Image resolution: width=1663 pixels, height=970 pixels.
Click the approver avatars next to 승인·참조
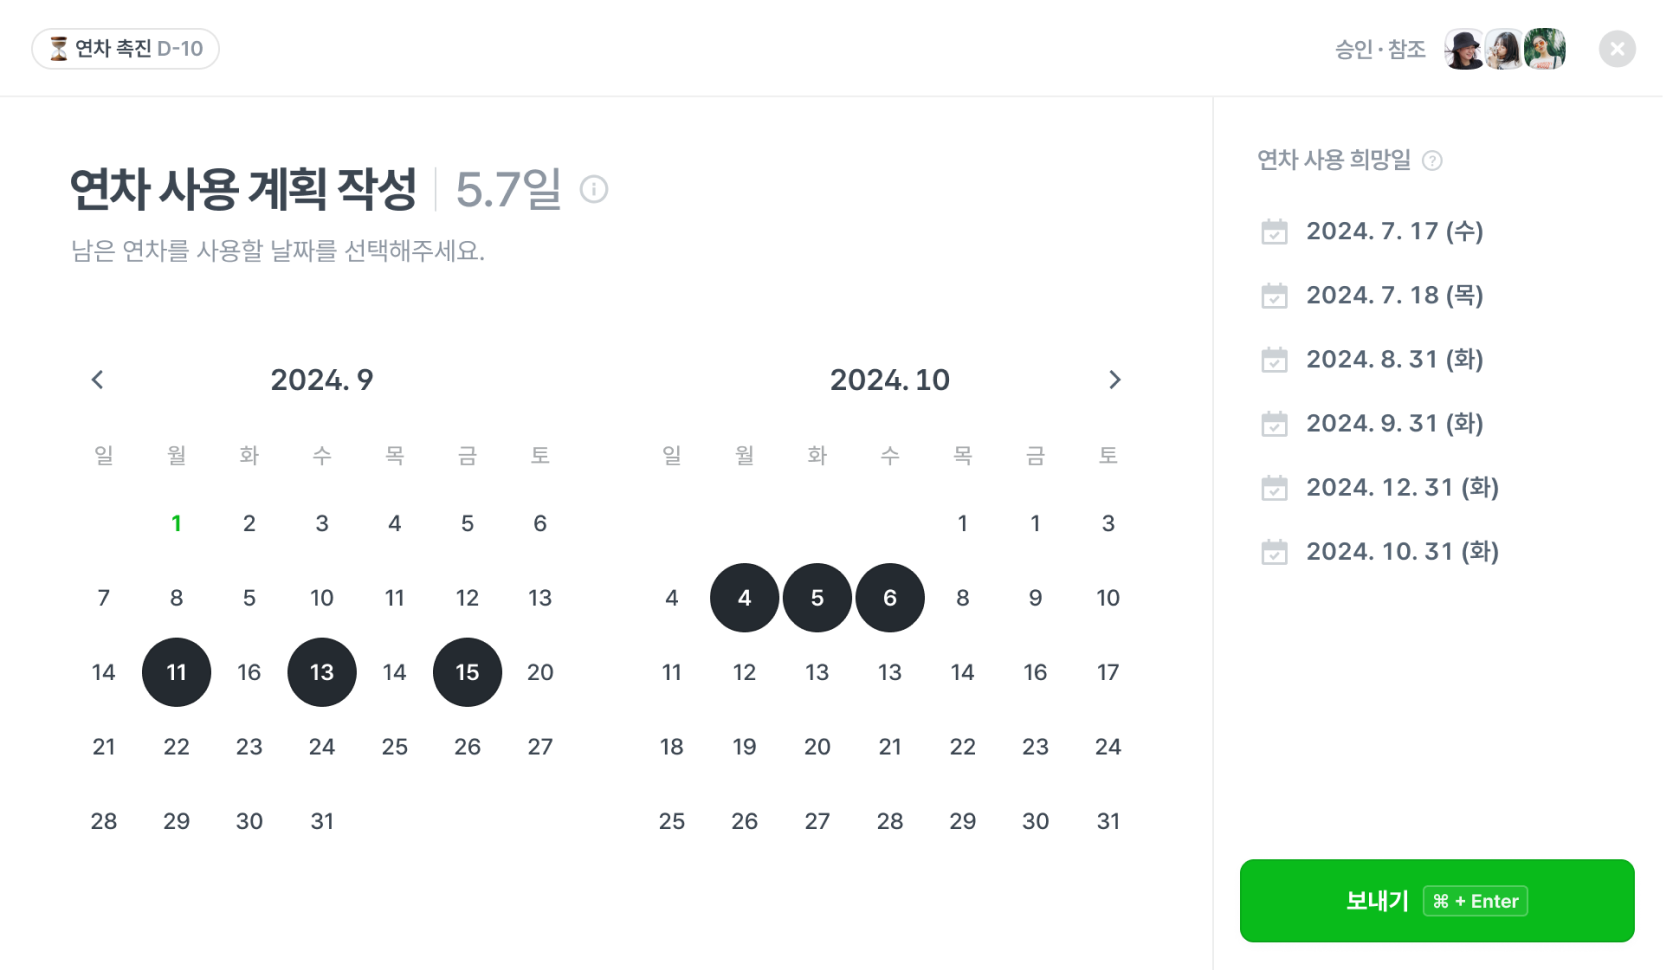(x=1504, y=49)
